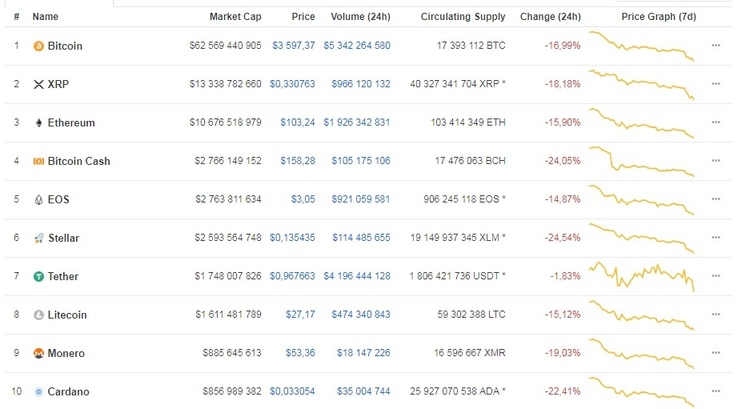Click the Stellar rocket logo icon
The width and height of the screenshot is (750, 409).
(x=39, y=238)
